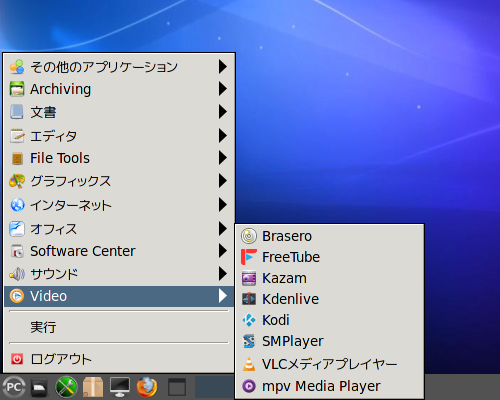Click the Brasero disc icon
Screen dimensions: 500x400
(x=249, y=236)
